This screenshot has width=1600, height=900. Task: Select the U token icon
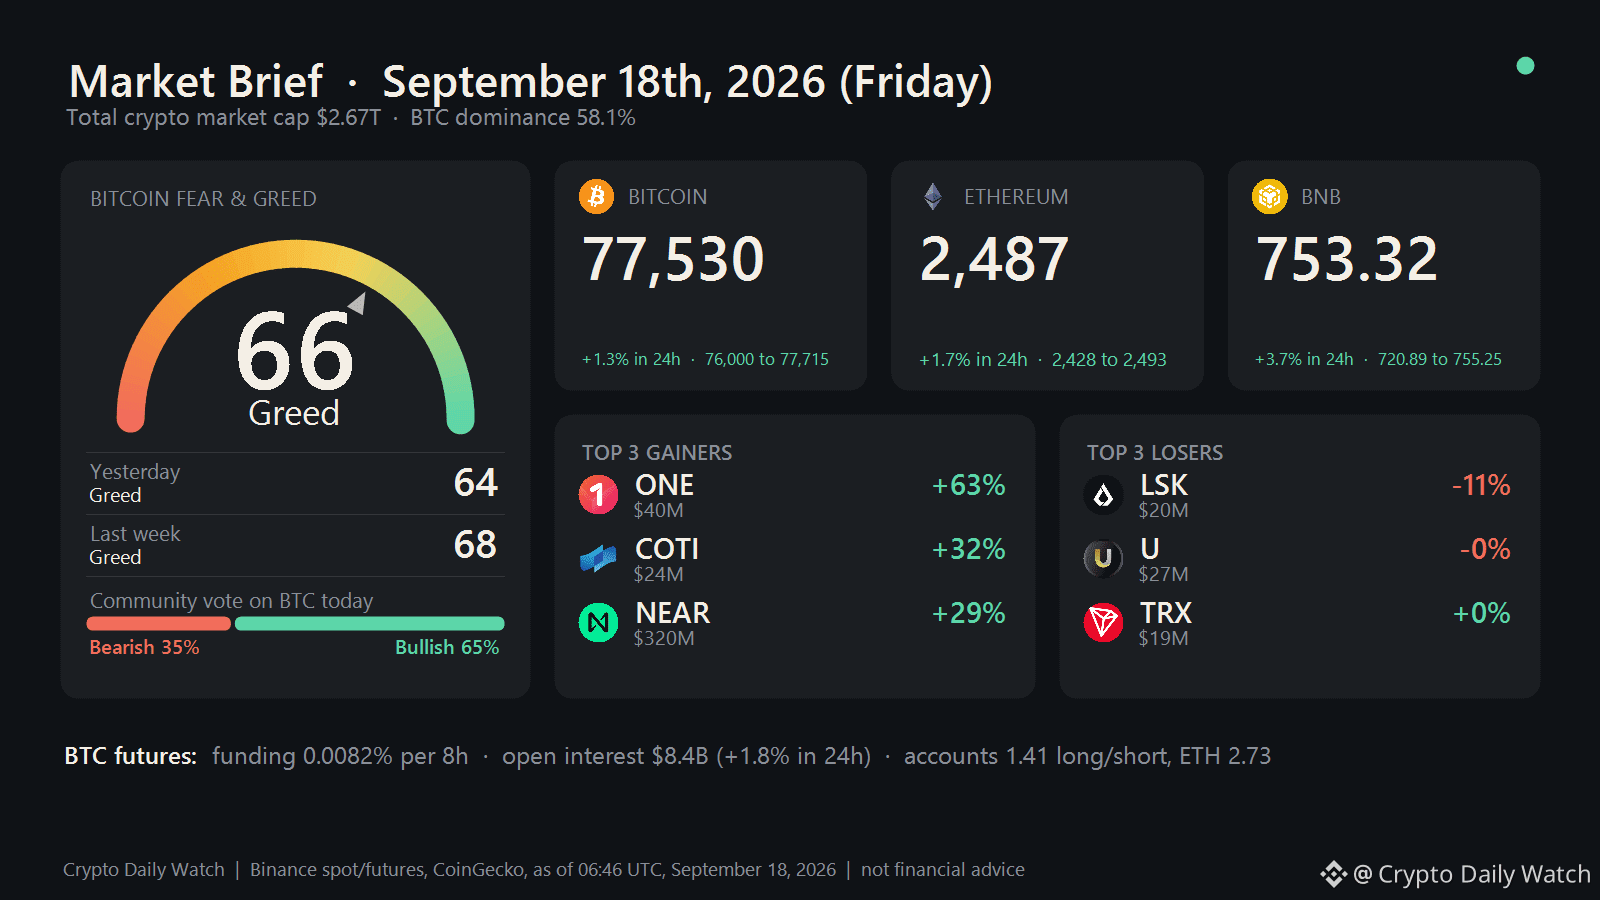click(x=1103, y=558)
